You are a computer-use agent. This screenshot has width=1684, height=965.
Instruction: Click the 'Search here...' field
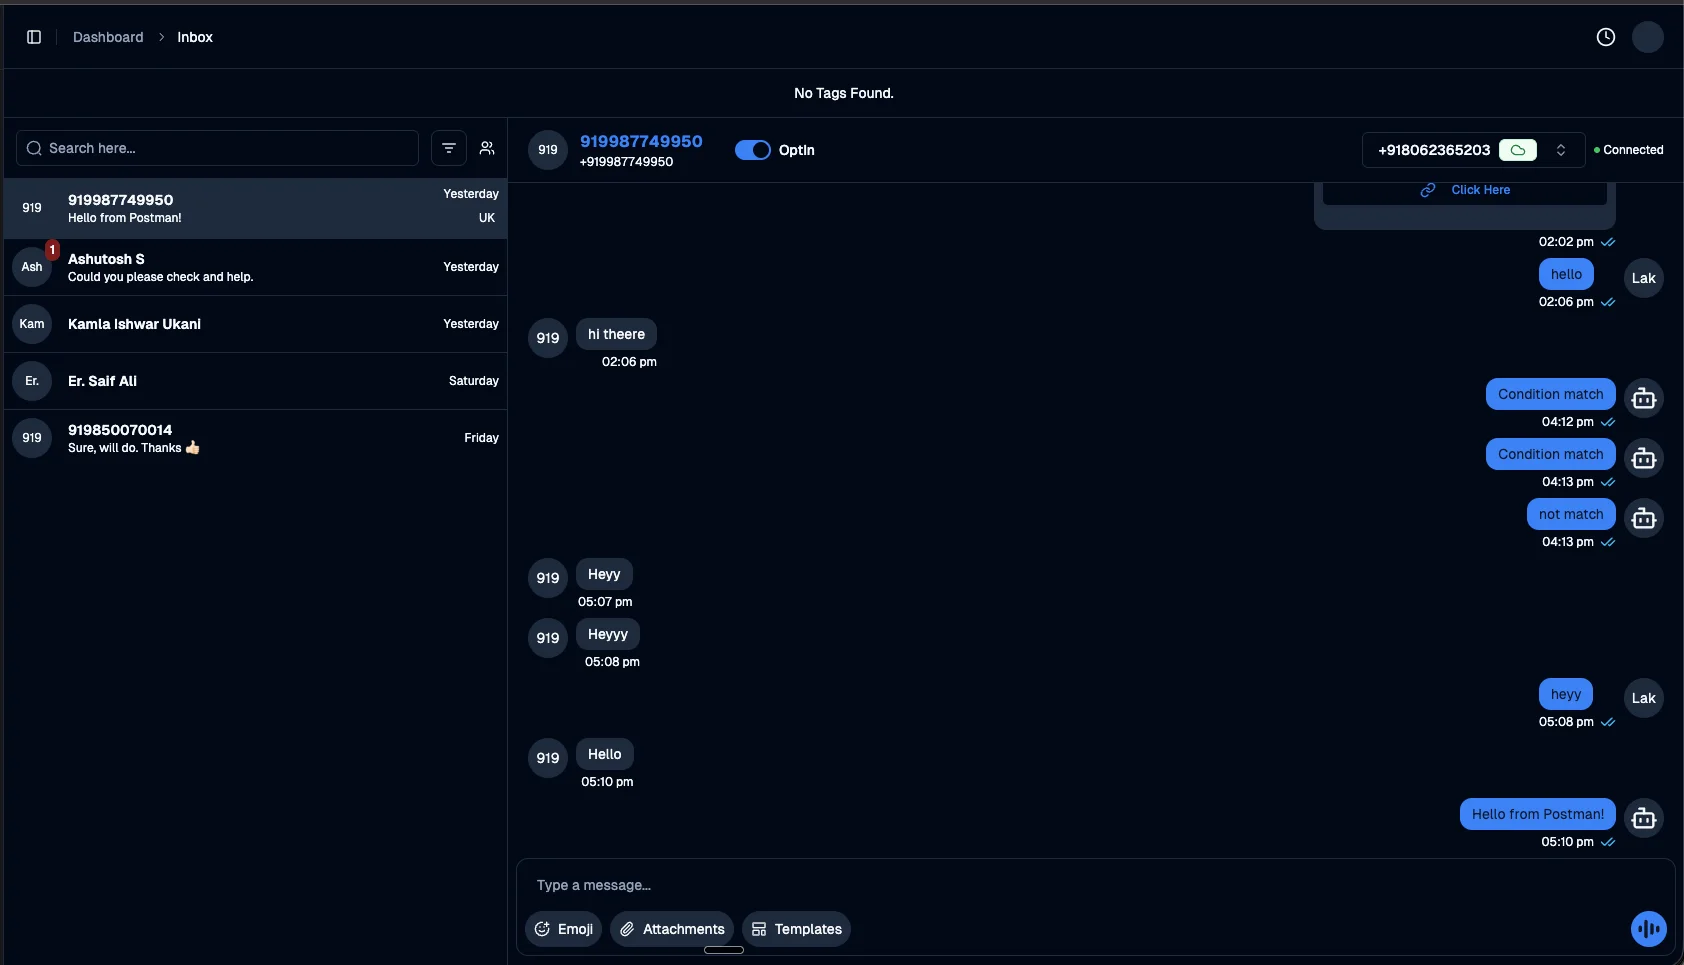[218, 148]
